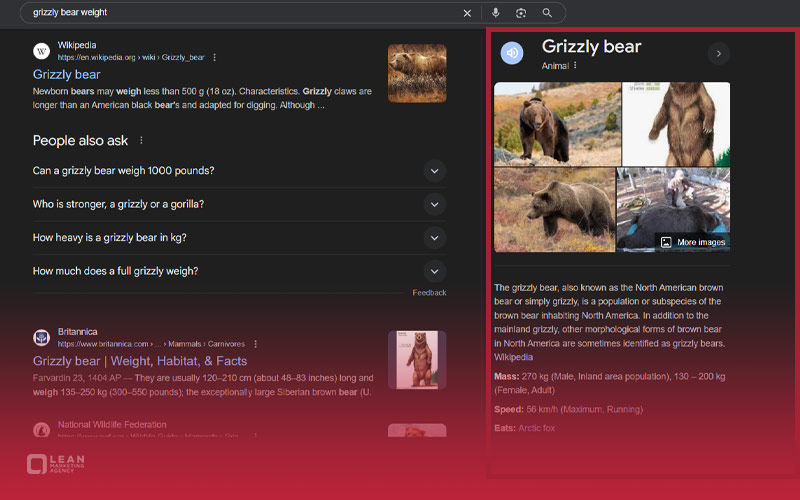This screenshot has height=500, width=800.
Task: Expand Who is stronger, a grizzly or a gorilla
Action: (x=239, y=205)
